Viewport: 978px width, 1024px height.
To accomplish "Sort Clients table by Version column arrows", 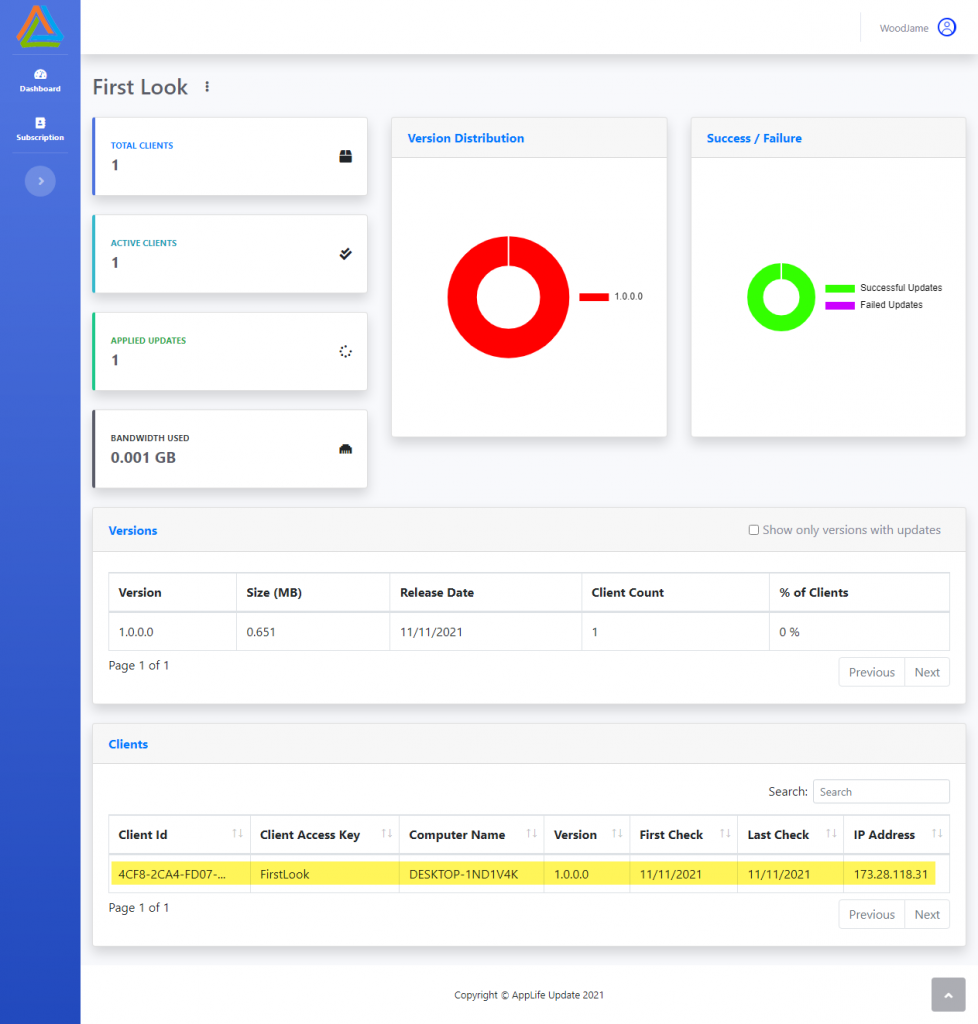I will (617, 833).
